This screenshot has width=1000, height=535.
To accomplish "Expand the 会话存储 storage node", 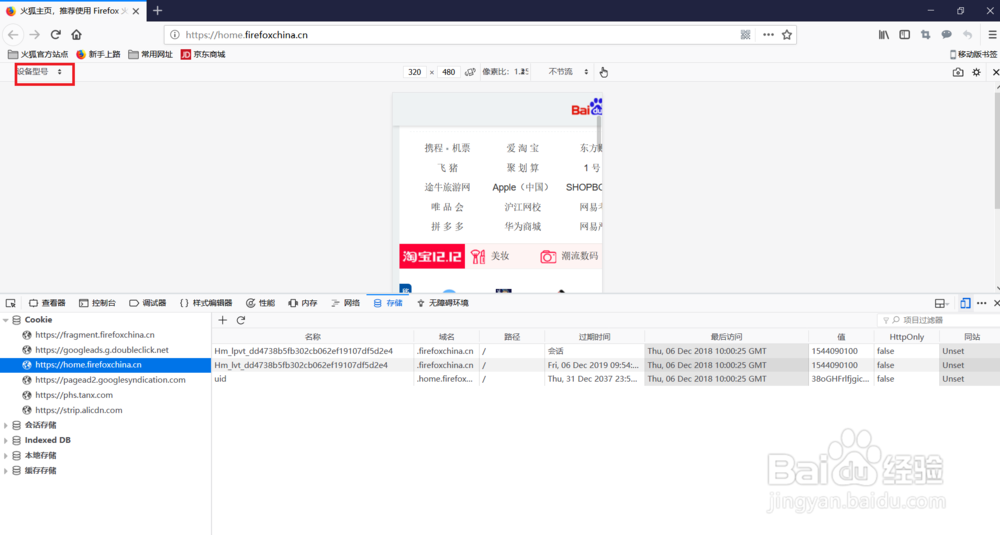I will tap(6, 425).
